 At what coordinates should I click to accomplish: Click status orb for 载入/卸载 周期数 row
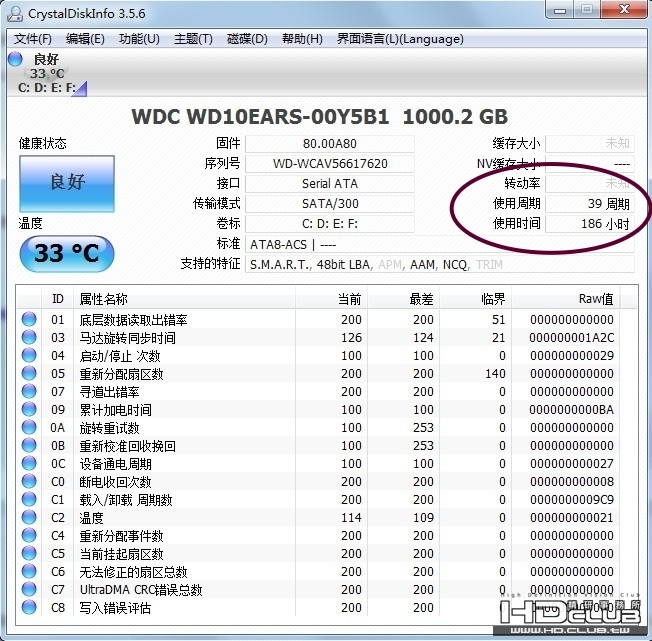(29, 499)
